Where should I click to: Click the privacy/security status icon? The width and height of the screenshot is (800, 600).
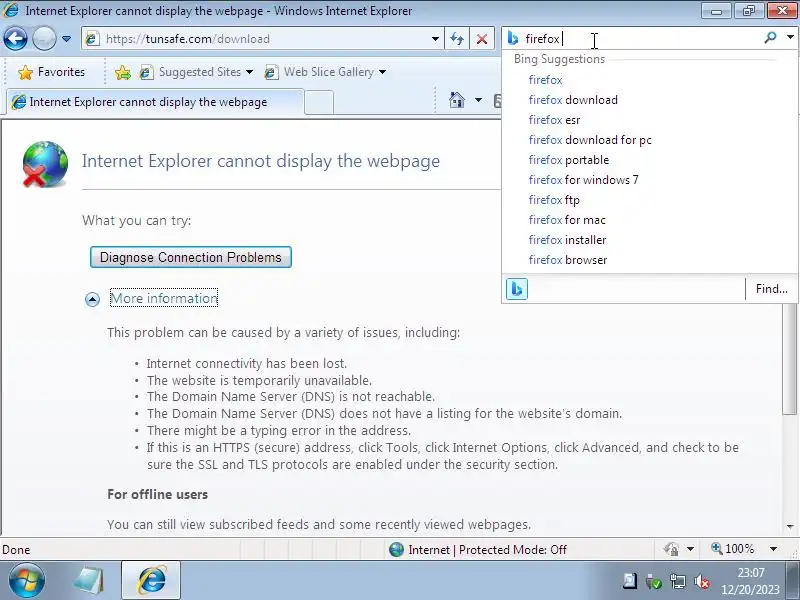[671, 549]
